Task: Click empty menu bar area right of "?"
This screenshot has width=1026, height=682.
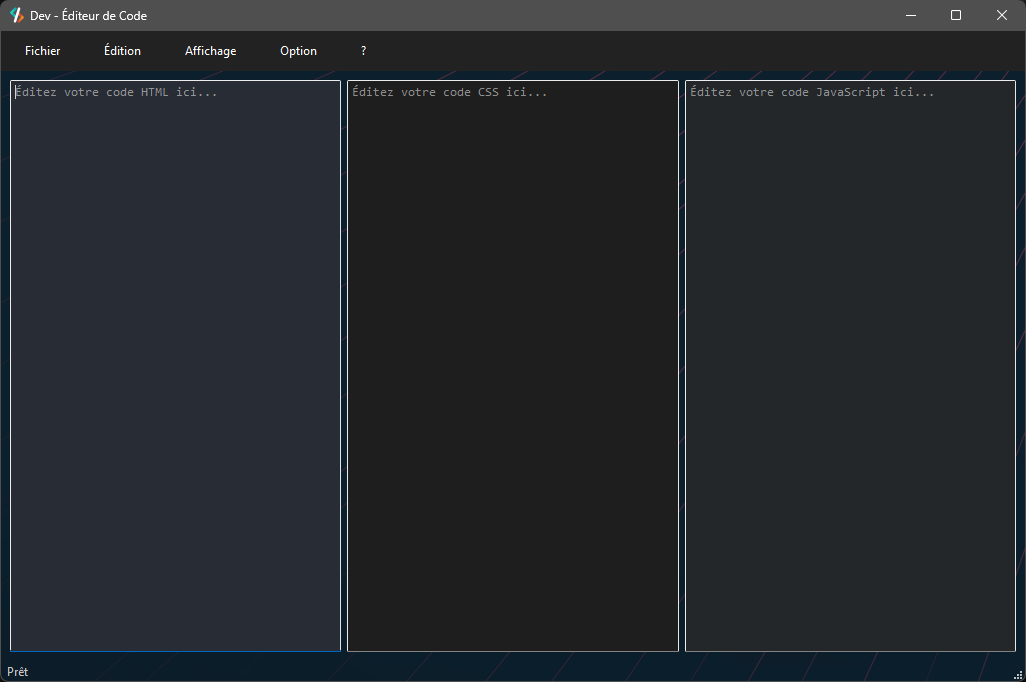Action: 680,51
